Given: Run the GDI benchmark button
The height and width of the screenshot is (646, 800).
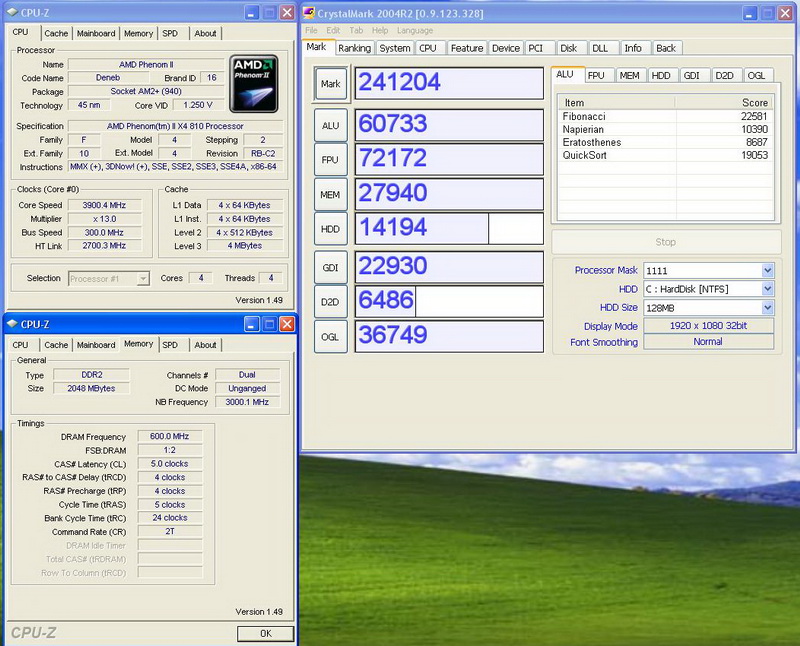Looking at the screenshot, I should coord(330,267).
